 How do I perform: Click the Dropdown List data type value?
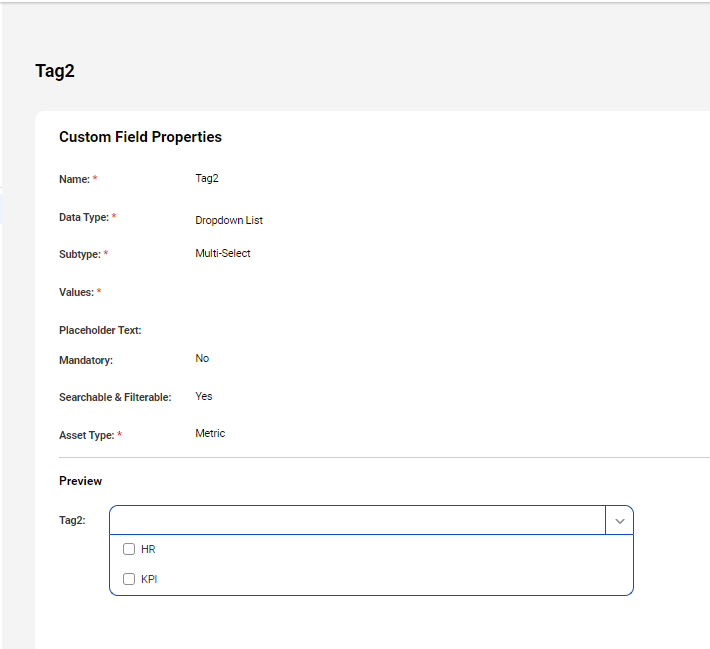[229, 220]
